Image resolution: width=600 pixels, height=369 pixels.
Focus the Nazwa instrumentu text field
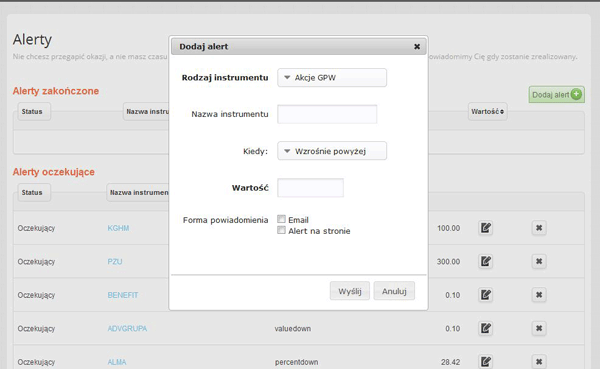coord(327,114)
